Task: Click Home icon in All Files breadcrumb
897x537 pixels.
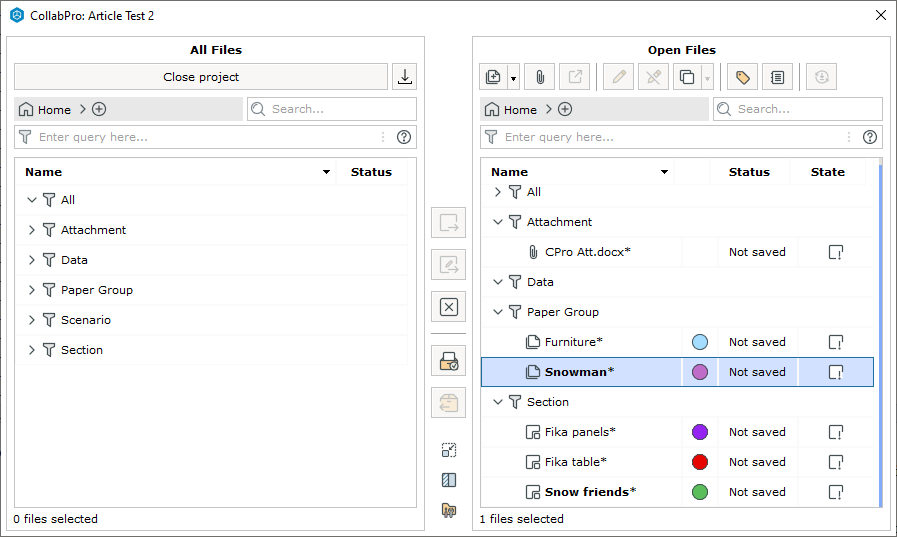Action: click(26, 109)
